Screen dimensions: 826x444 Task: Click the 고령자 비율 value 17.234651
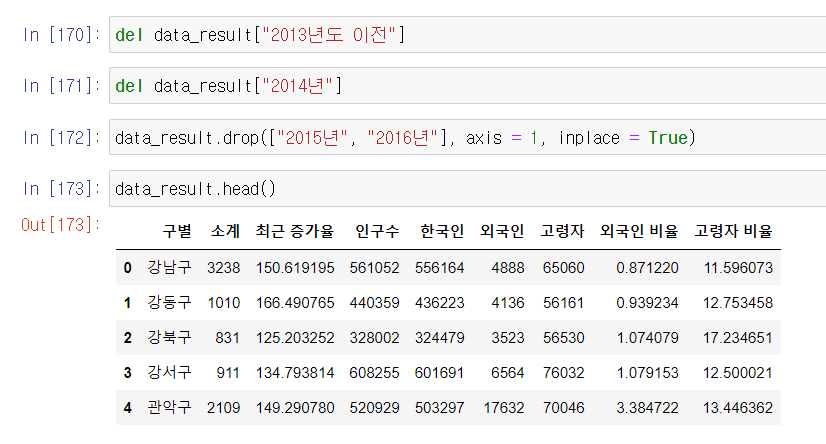tap(738, 338)
